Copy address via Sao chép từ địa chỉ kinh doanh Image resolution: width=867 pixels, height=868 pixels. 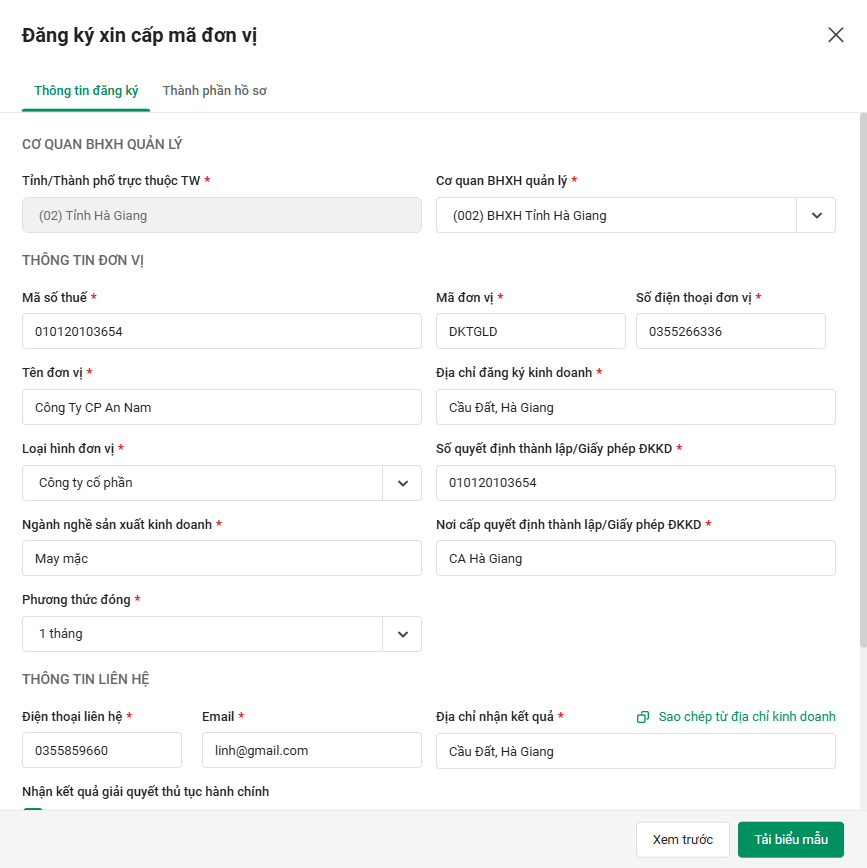[746, 717]
